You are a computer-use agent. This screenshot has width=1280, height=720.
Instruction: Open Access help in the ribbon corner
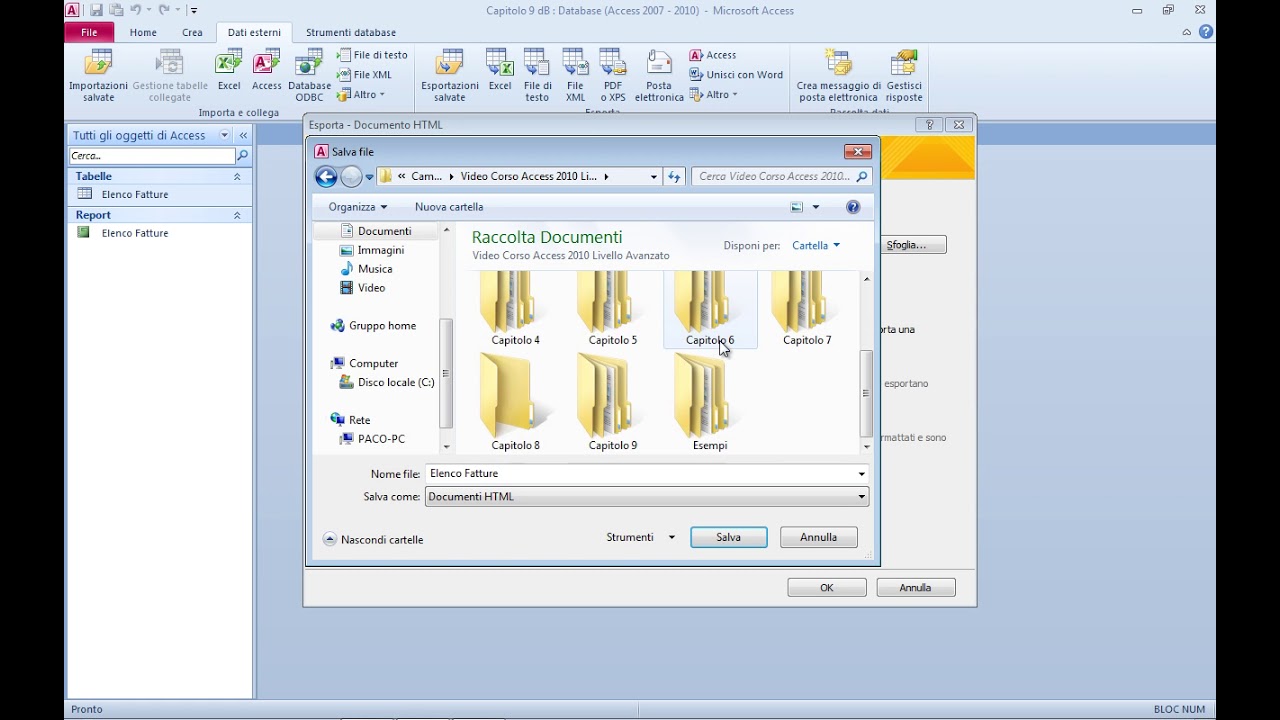[1206, 32]
